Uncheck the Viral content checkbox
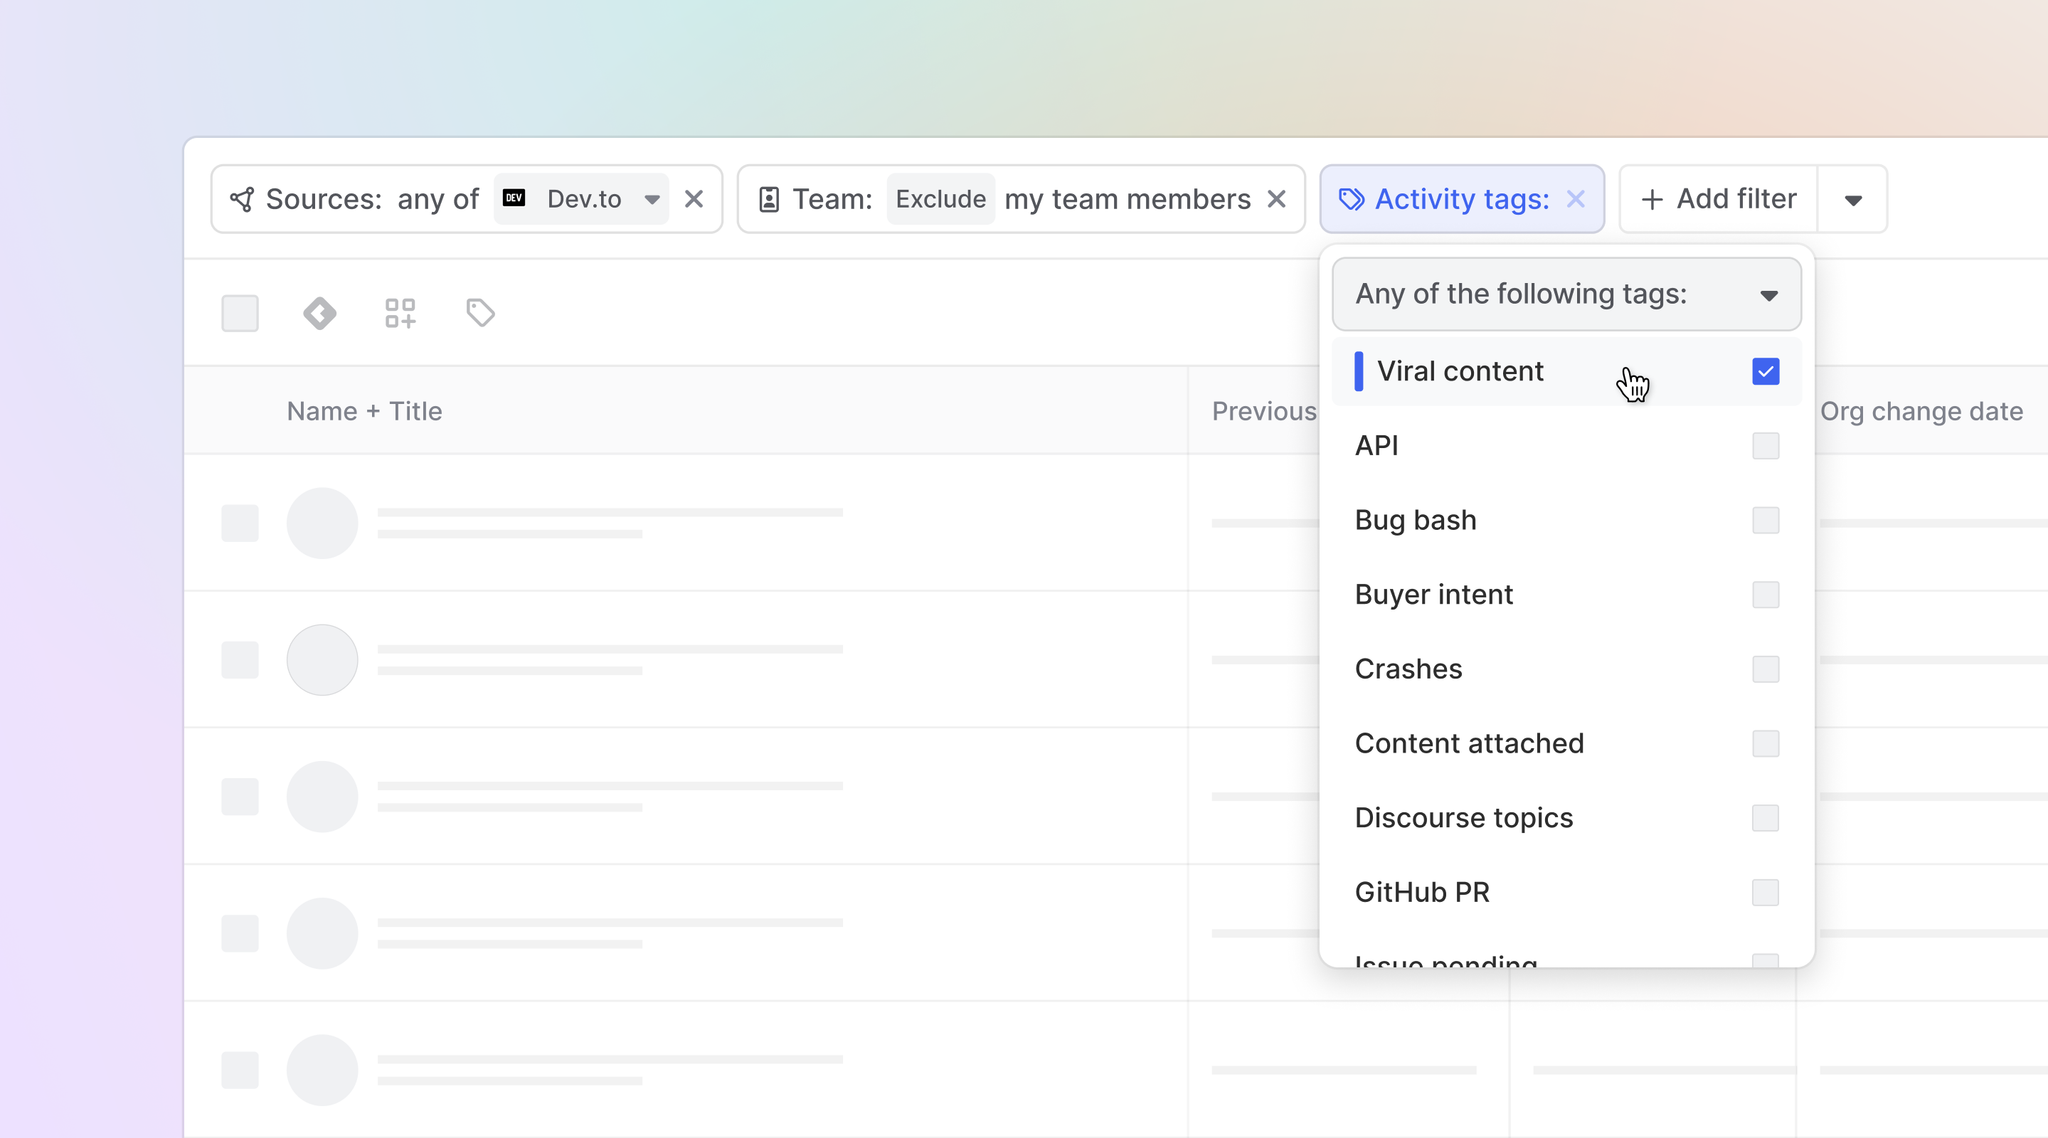2048x1138 pixels. tap(1765, 371)
